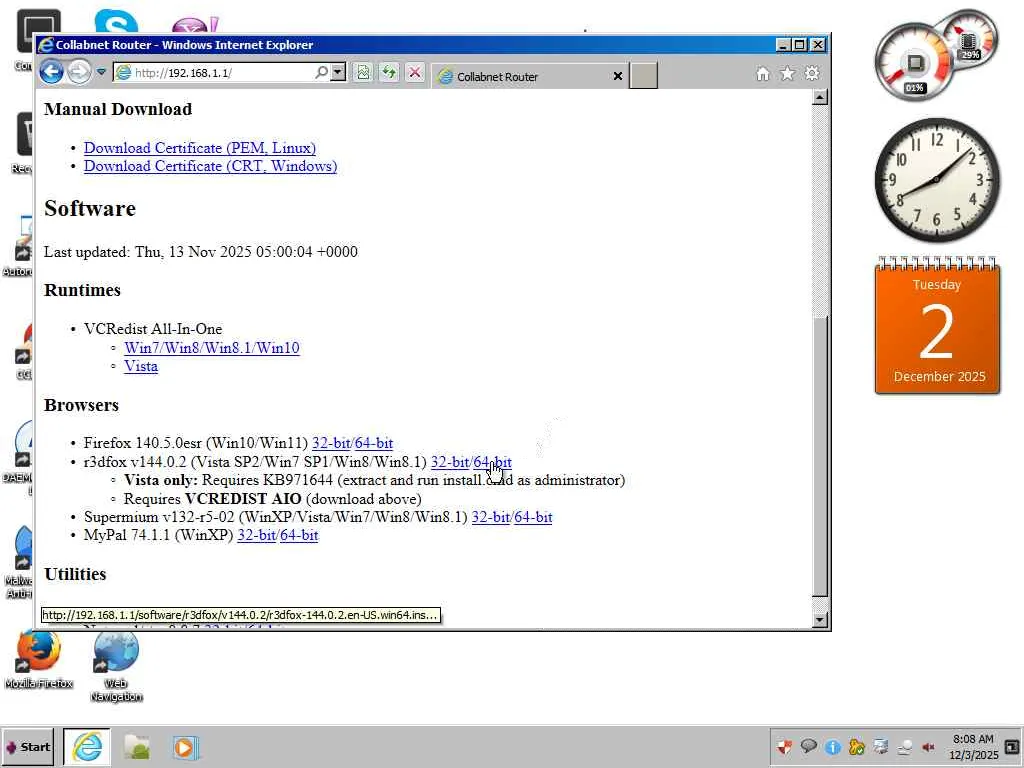Download Firefox 140.5.0esr 32-bit
1024x768 pixels.
click(x=331, y=443)
